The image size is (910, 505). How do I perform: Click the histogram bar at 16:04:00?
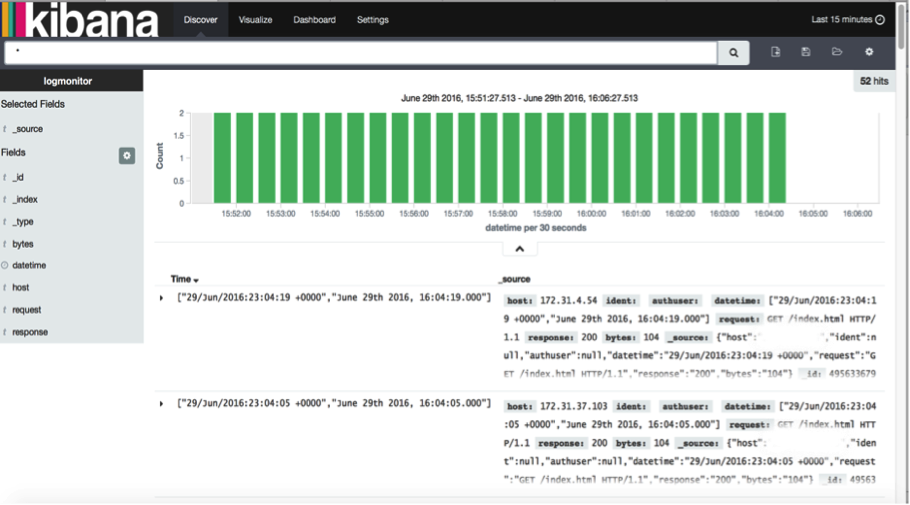click(777, 158)
